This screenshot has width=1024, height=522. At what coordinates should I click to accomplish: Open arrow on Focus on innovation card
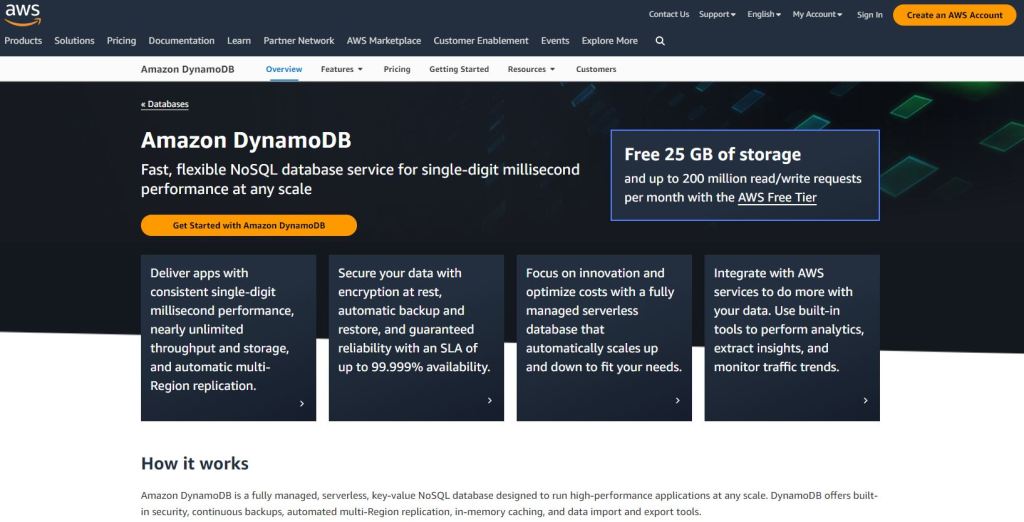(x=677, y=400)
